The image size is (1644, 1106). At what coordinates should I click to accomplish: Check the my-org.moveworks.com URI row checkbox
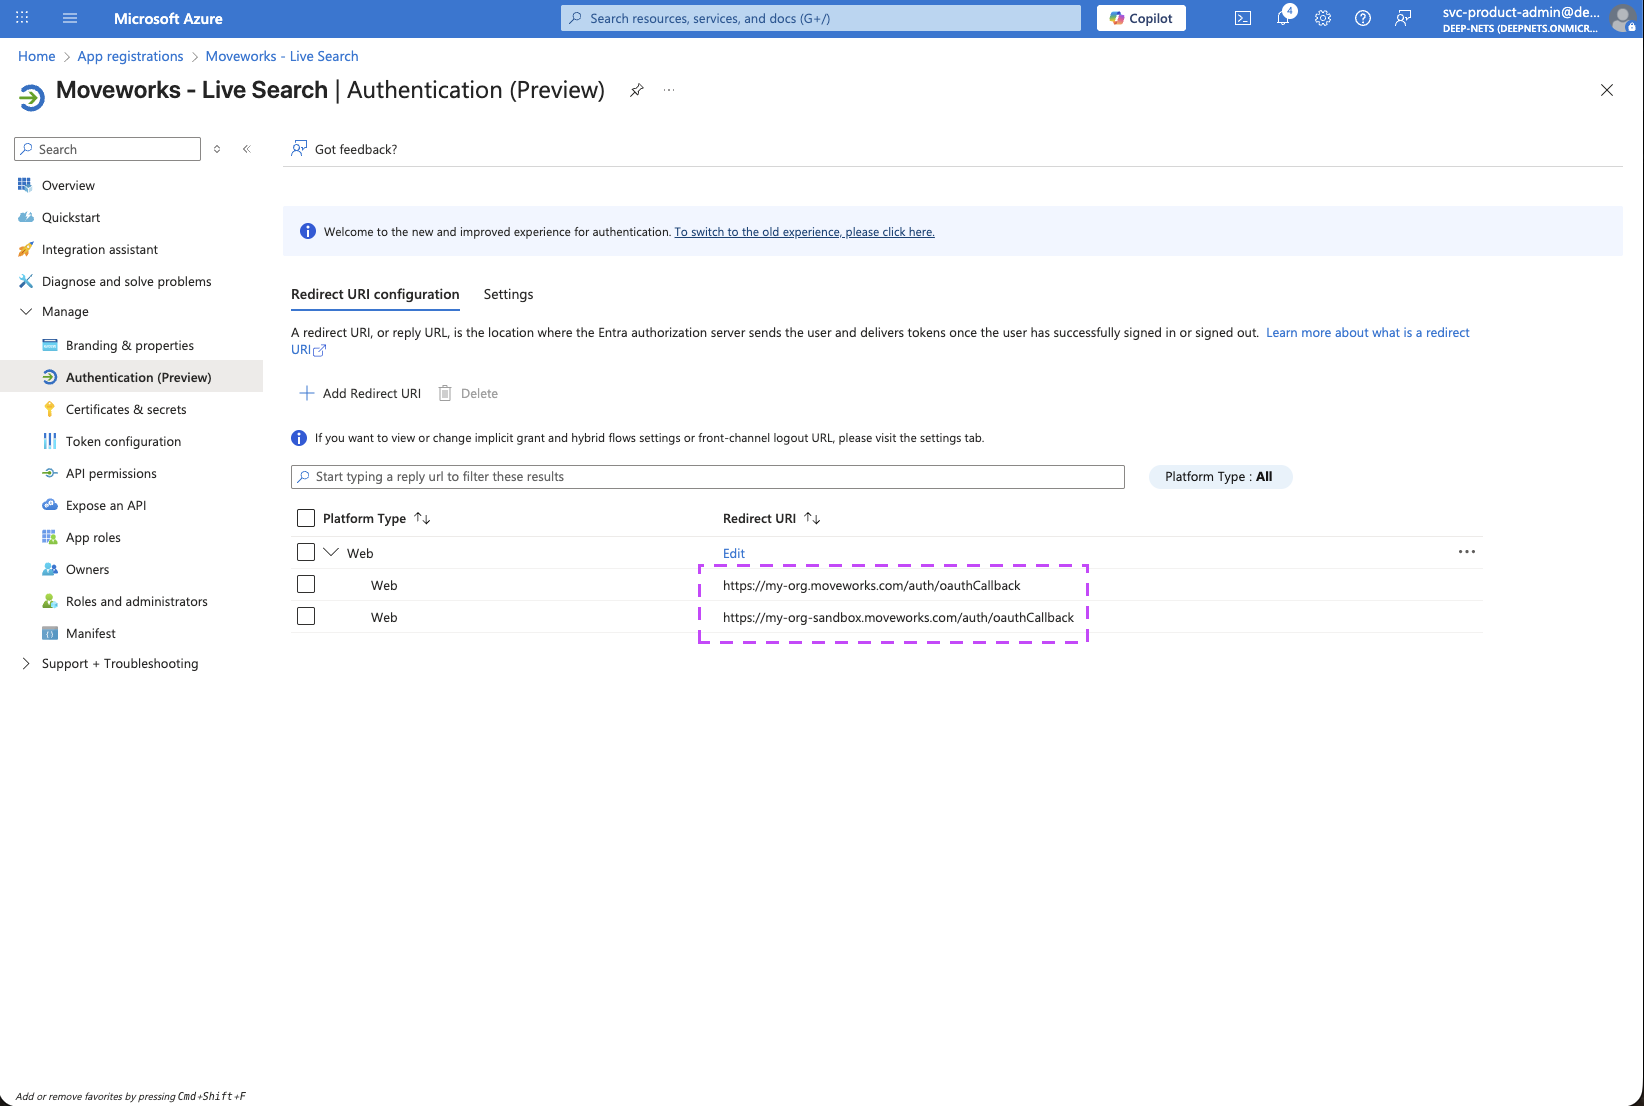coord(306,584)
